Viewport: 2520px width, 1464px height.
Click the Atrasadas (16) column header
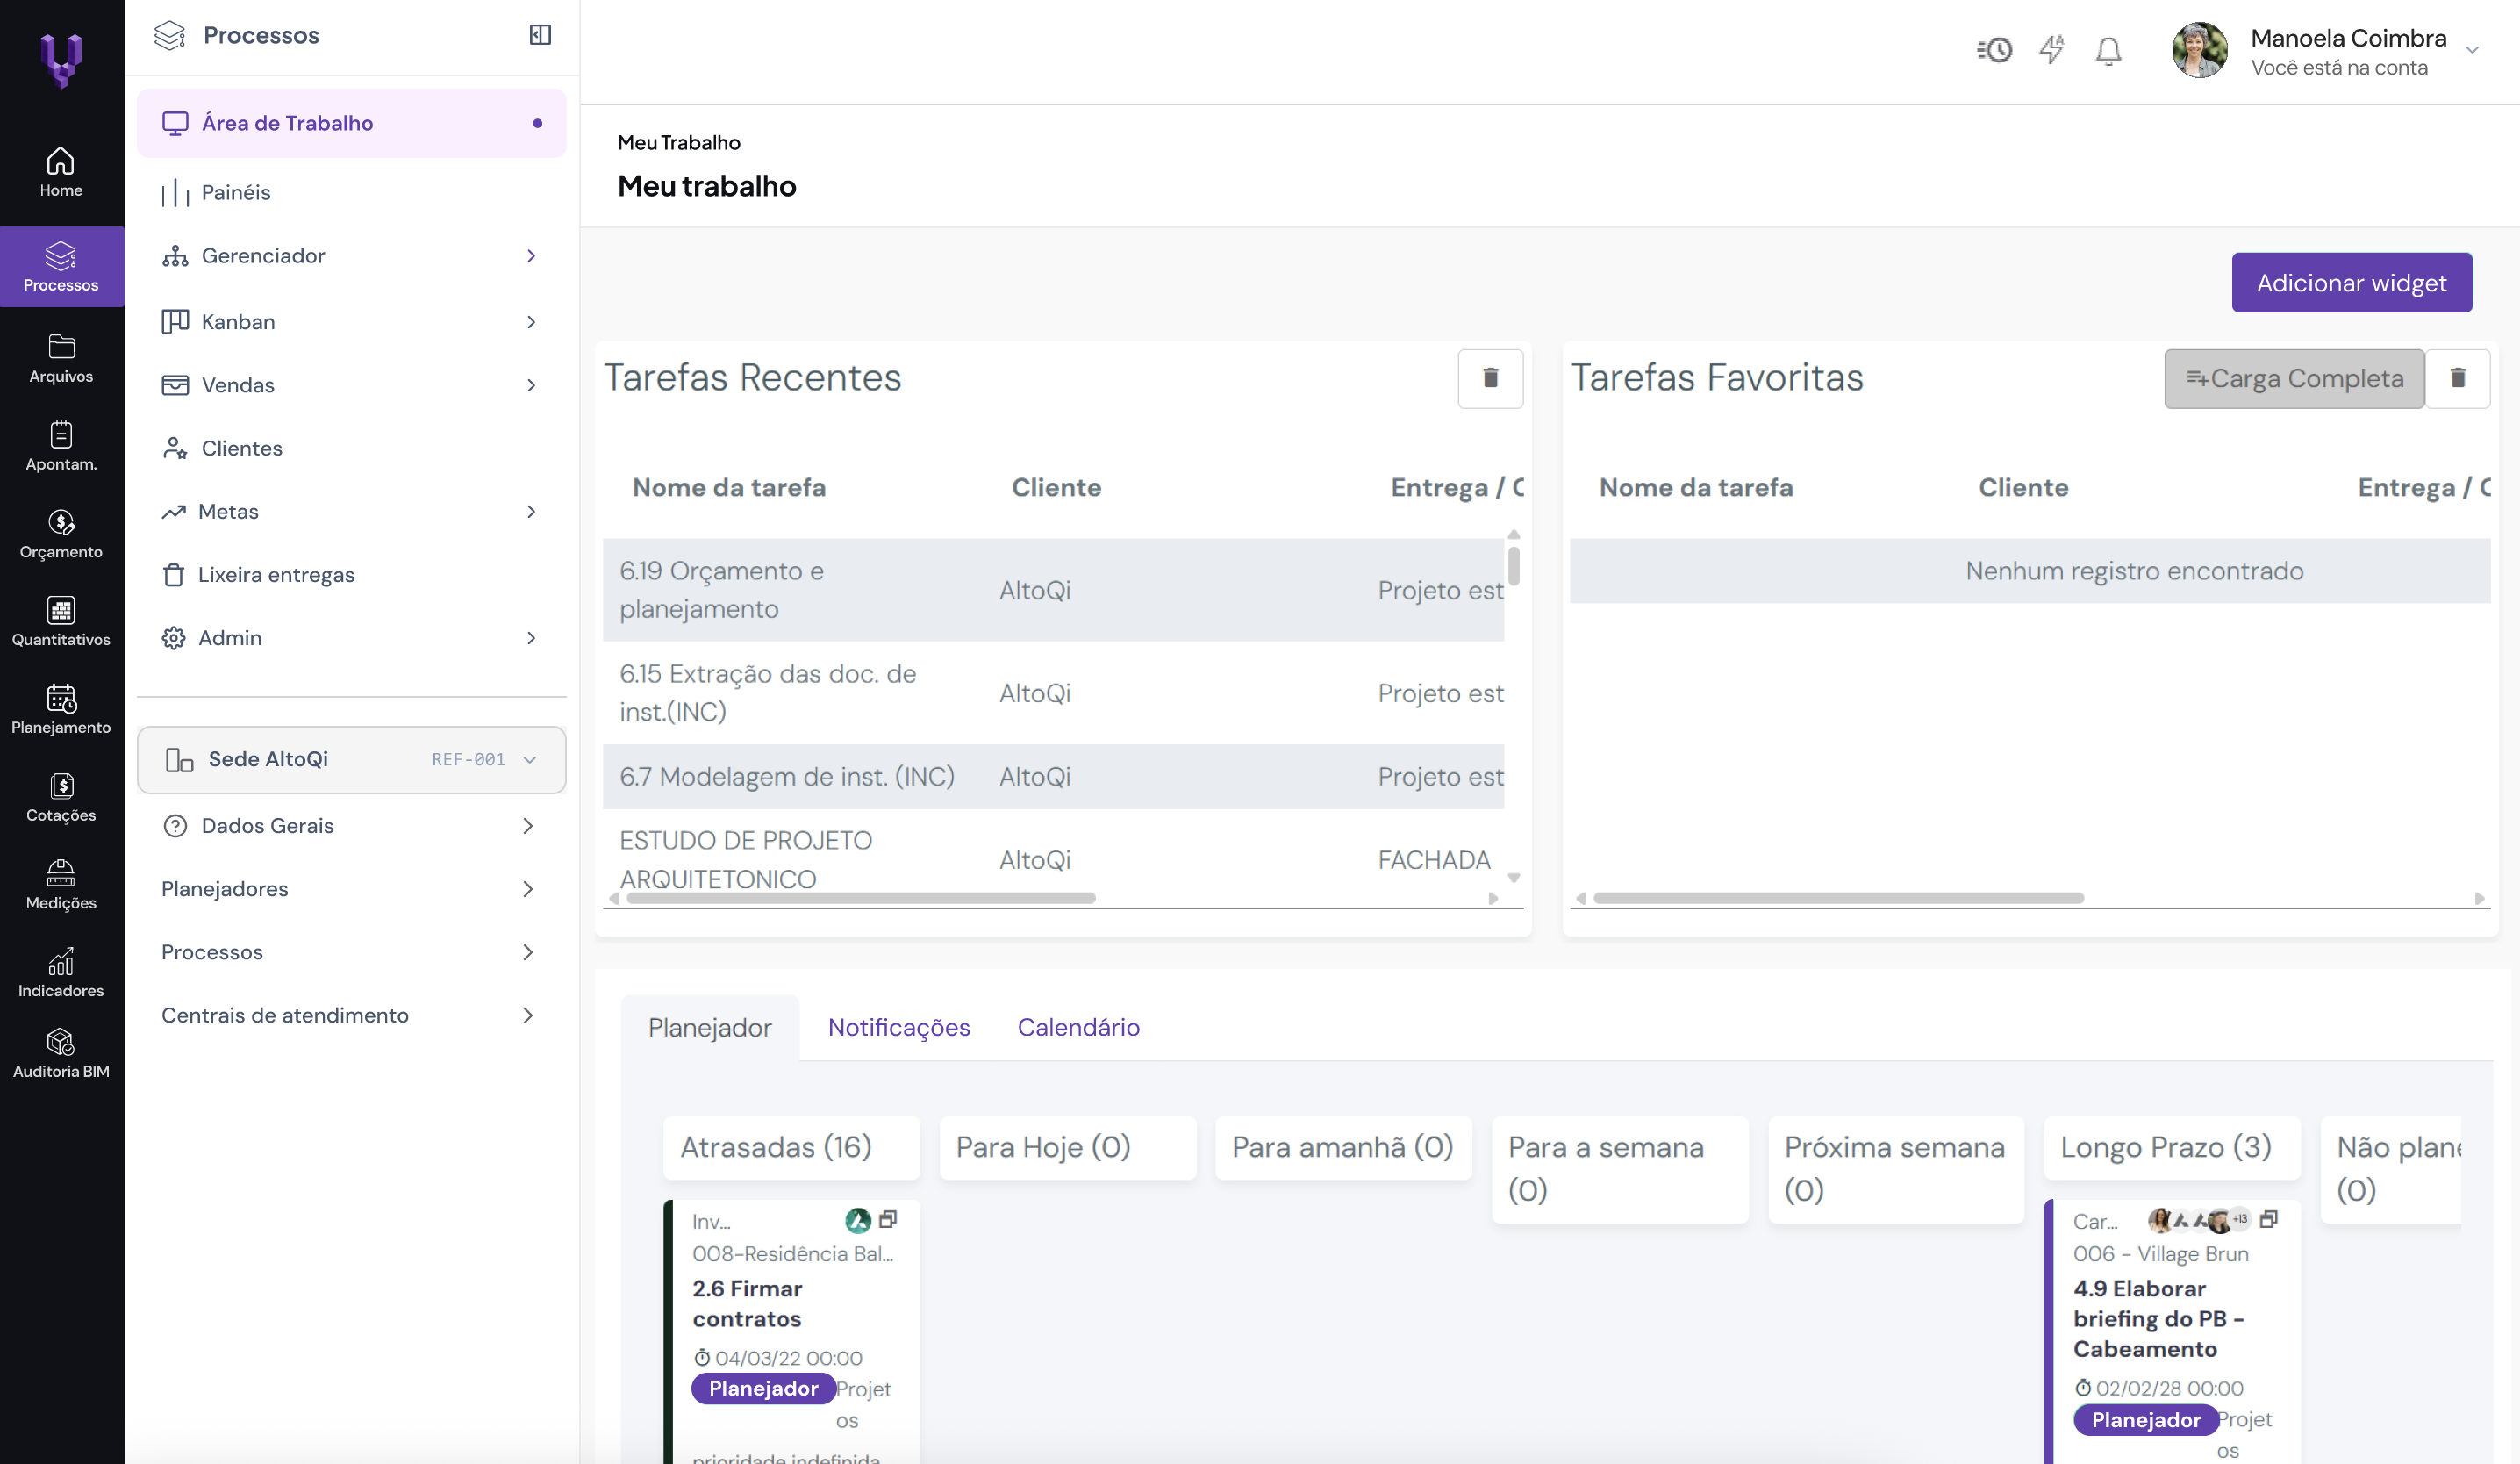point(791,1148)
